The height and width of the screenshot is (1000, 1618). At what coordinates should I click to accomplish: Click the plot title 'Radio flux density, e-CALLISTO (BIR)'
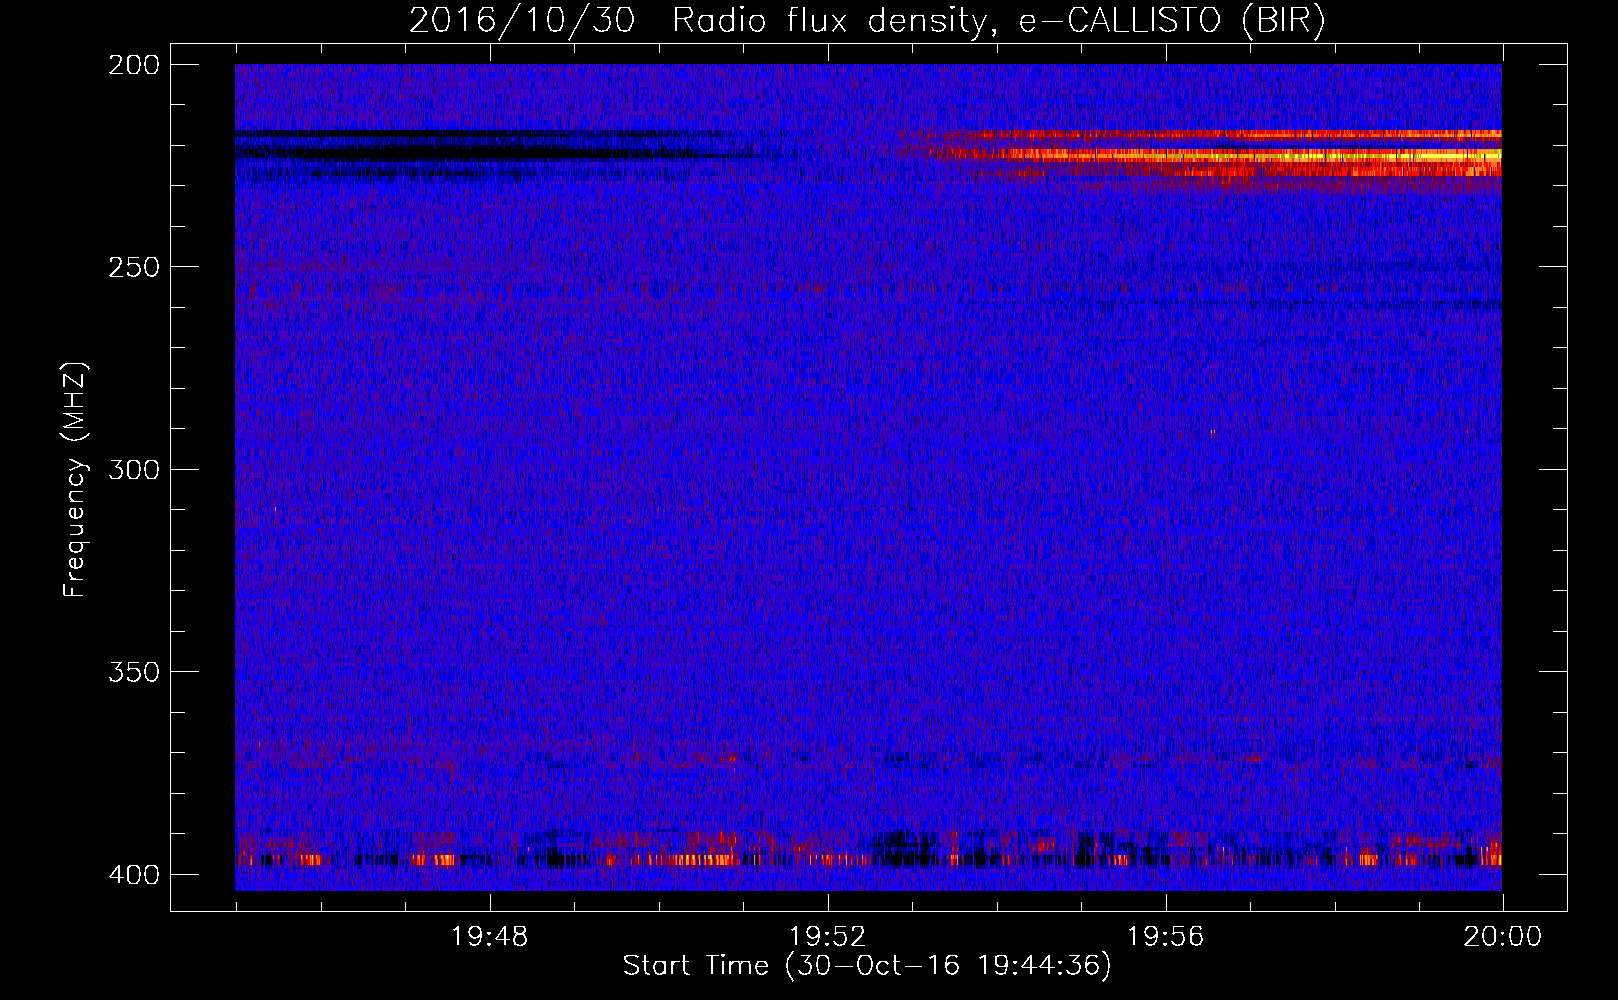click(x=998, y=21)
